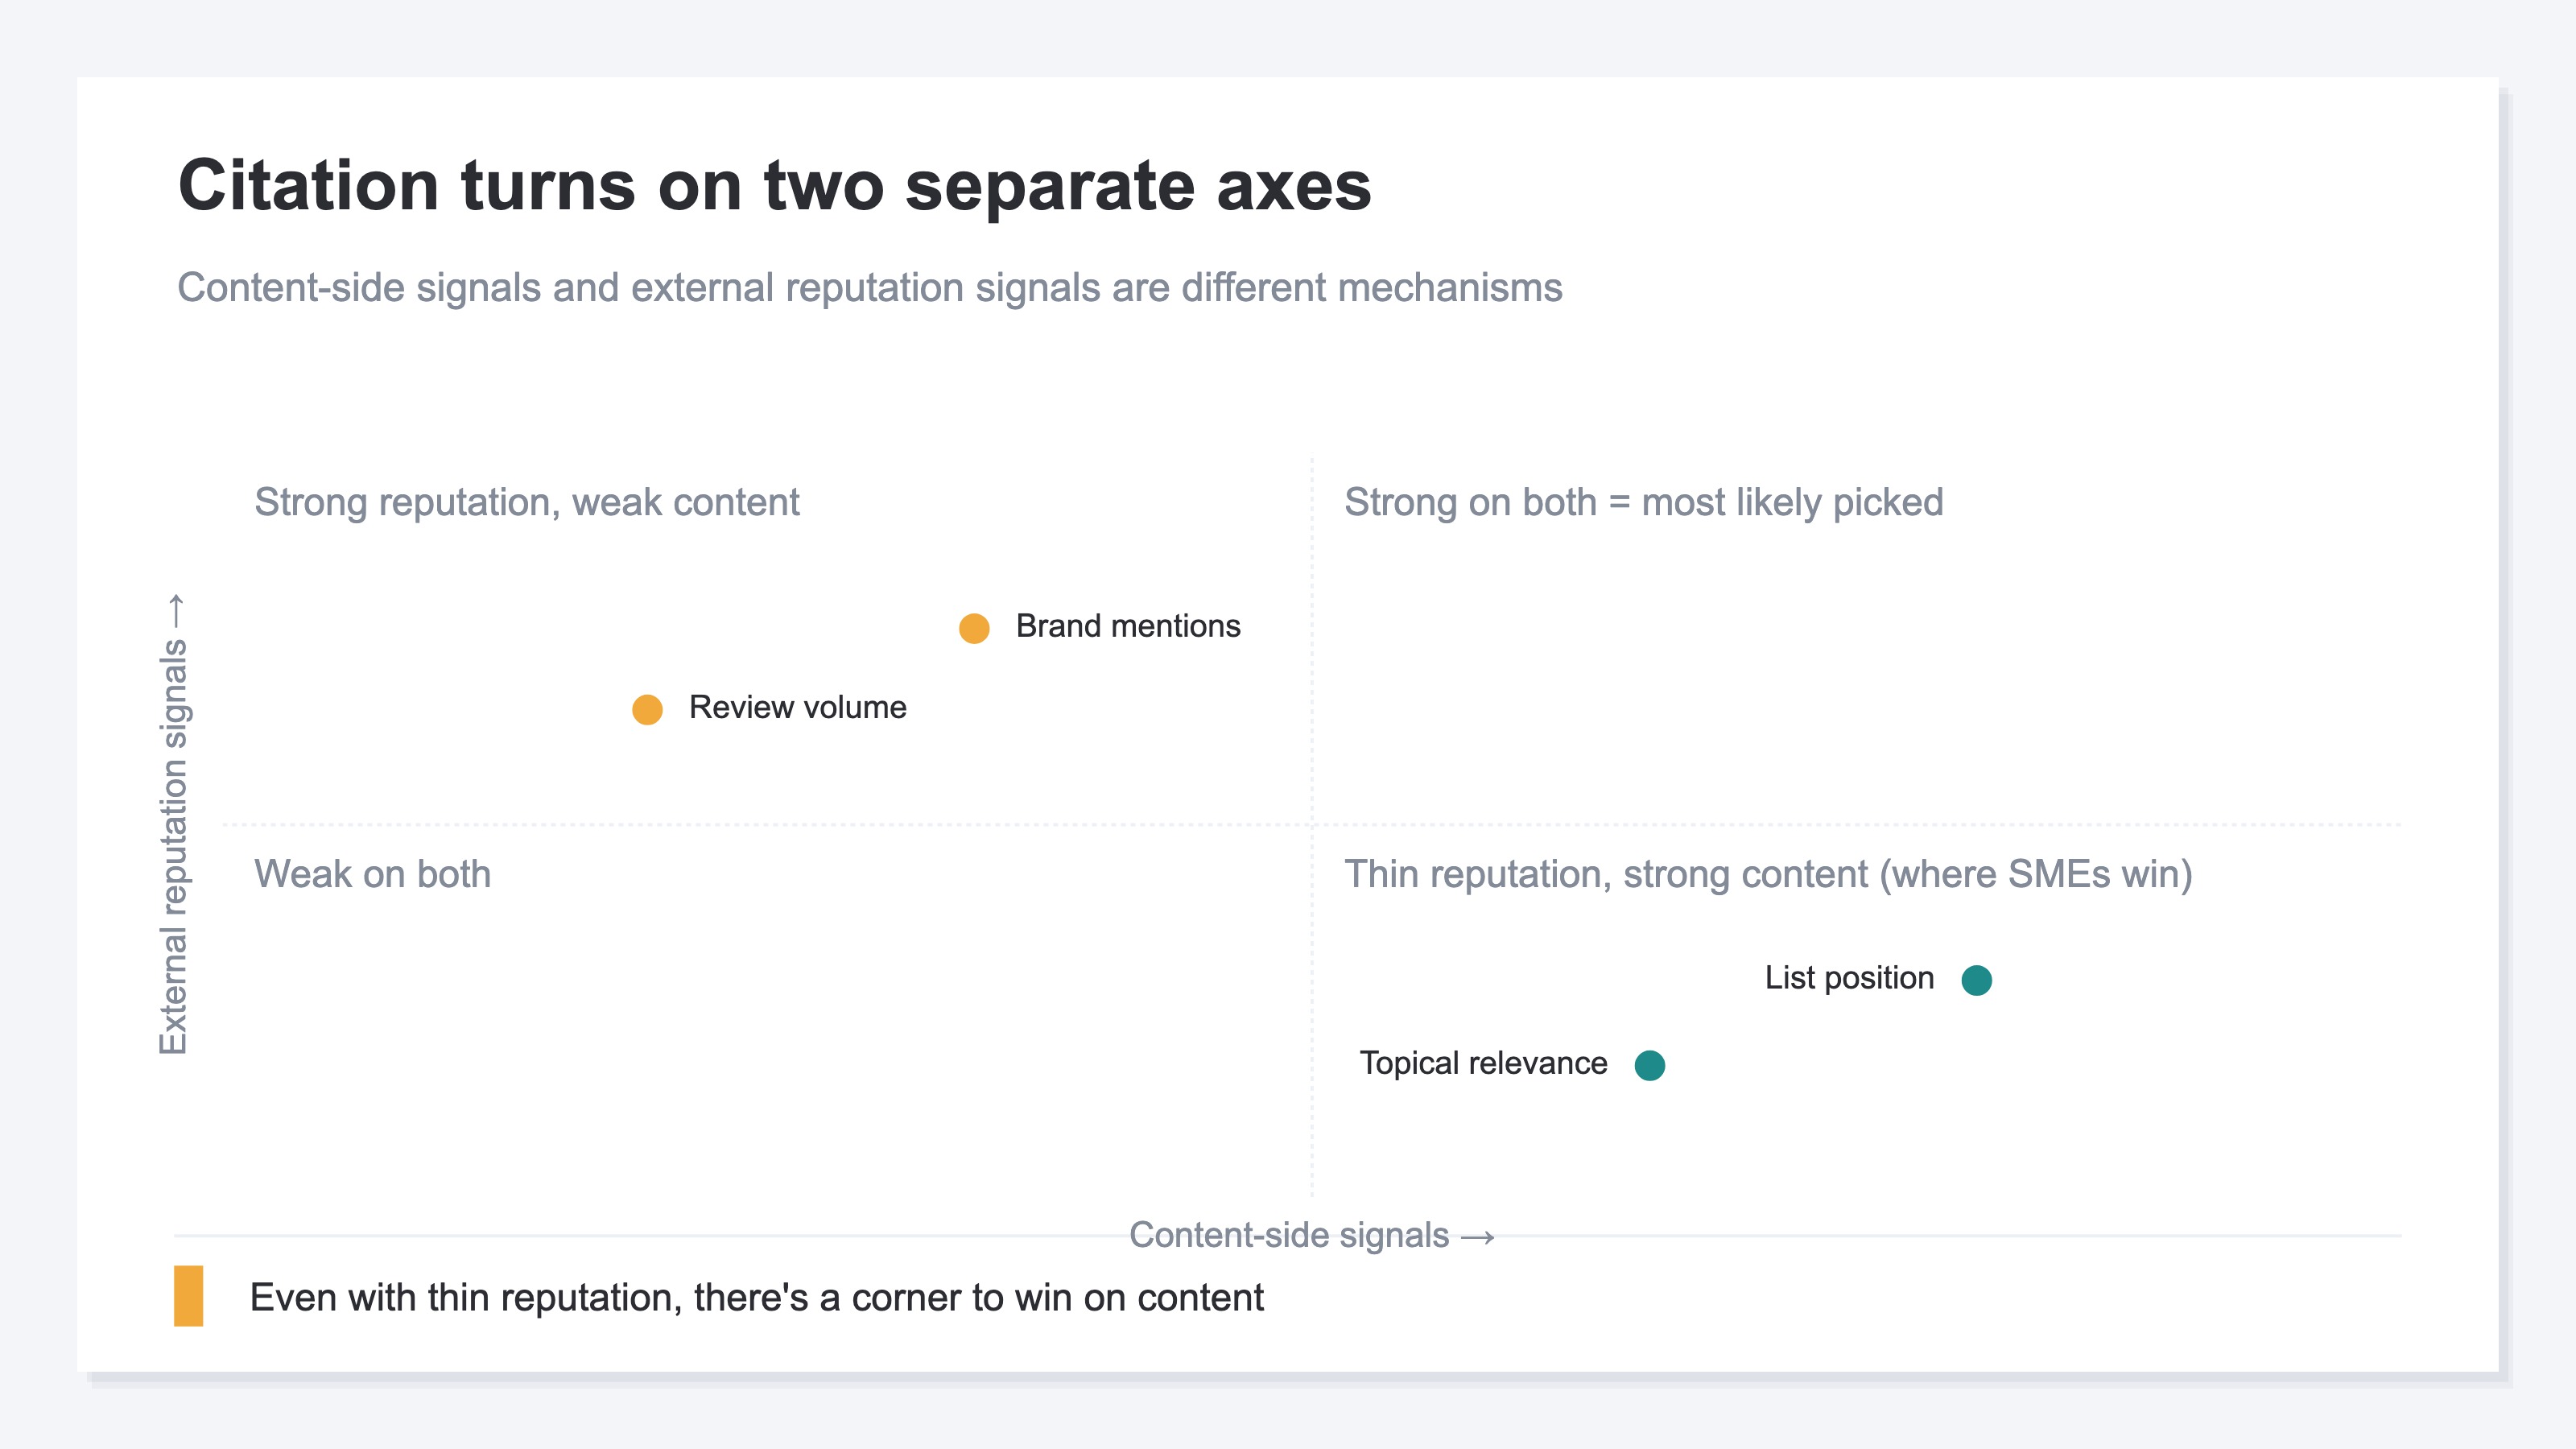Viewport: 2576px width, 1449px height.
Task: Click the takeaway text about thin reputation
Action: (756, 1298)
